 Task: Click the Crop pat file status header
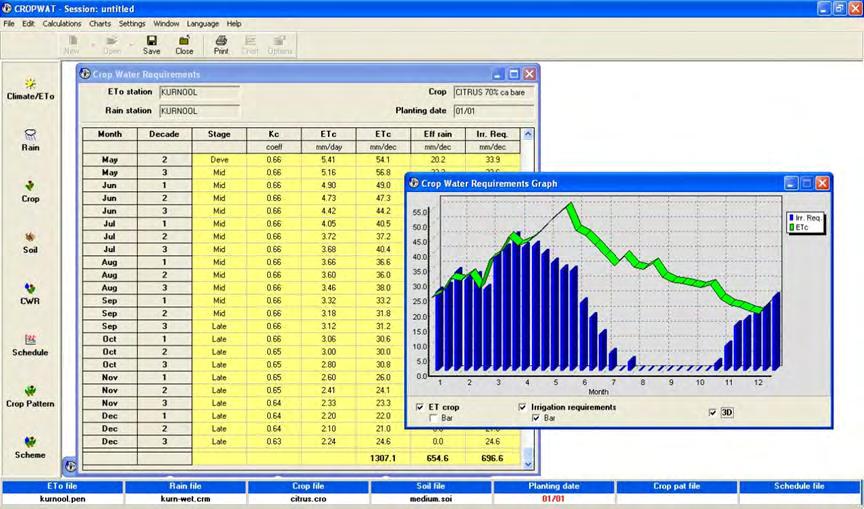pyautogui.click(x=677, y=486)
